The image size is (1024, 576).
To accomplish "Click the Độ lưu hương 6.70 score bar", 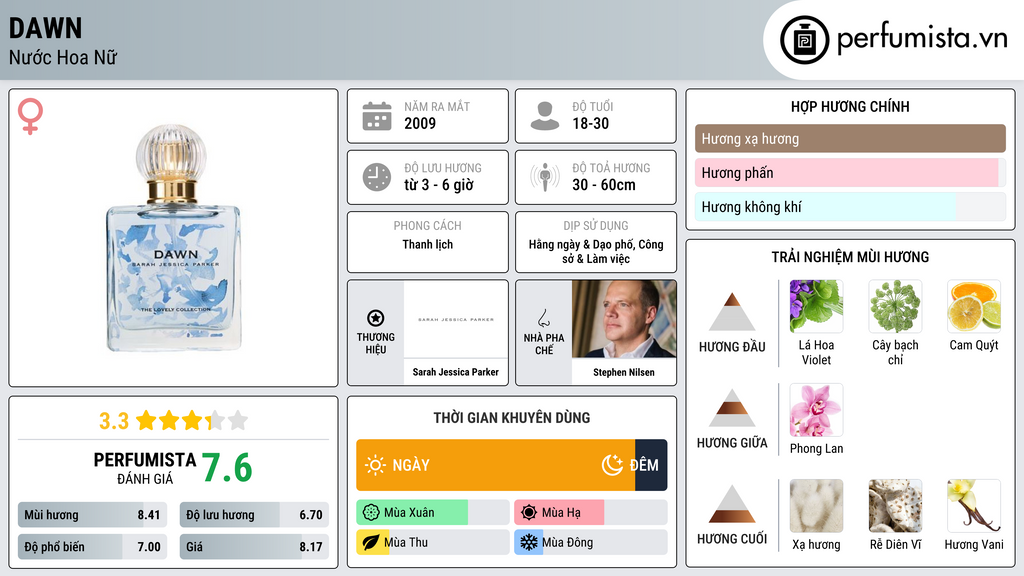I will [254, 515].
